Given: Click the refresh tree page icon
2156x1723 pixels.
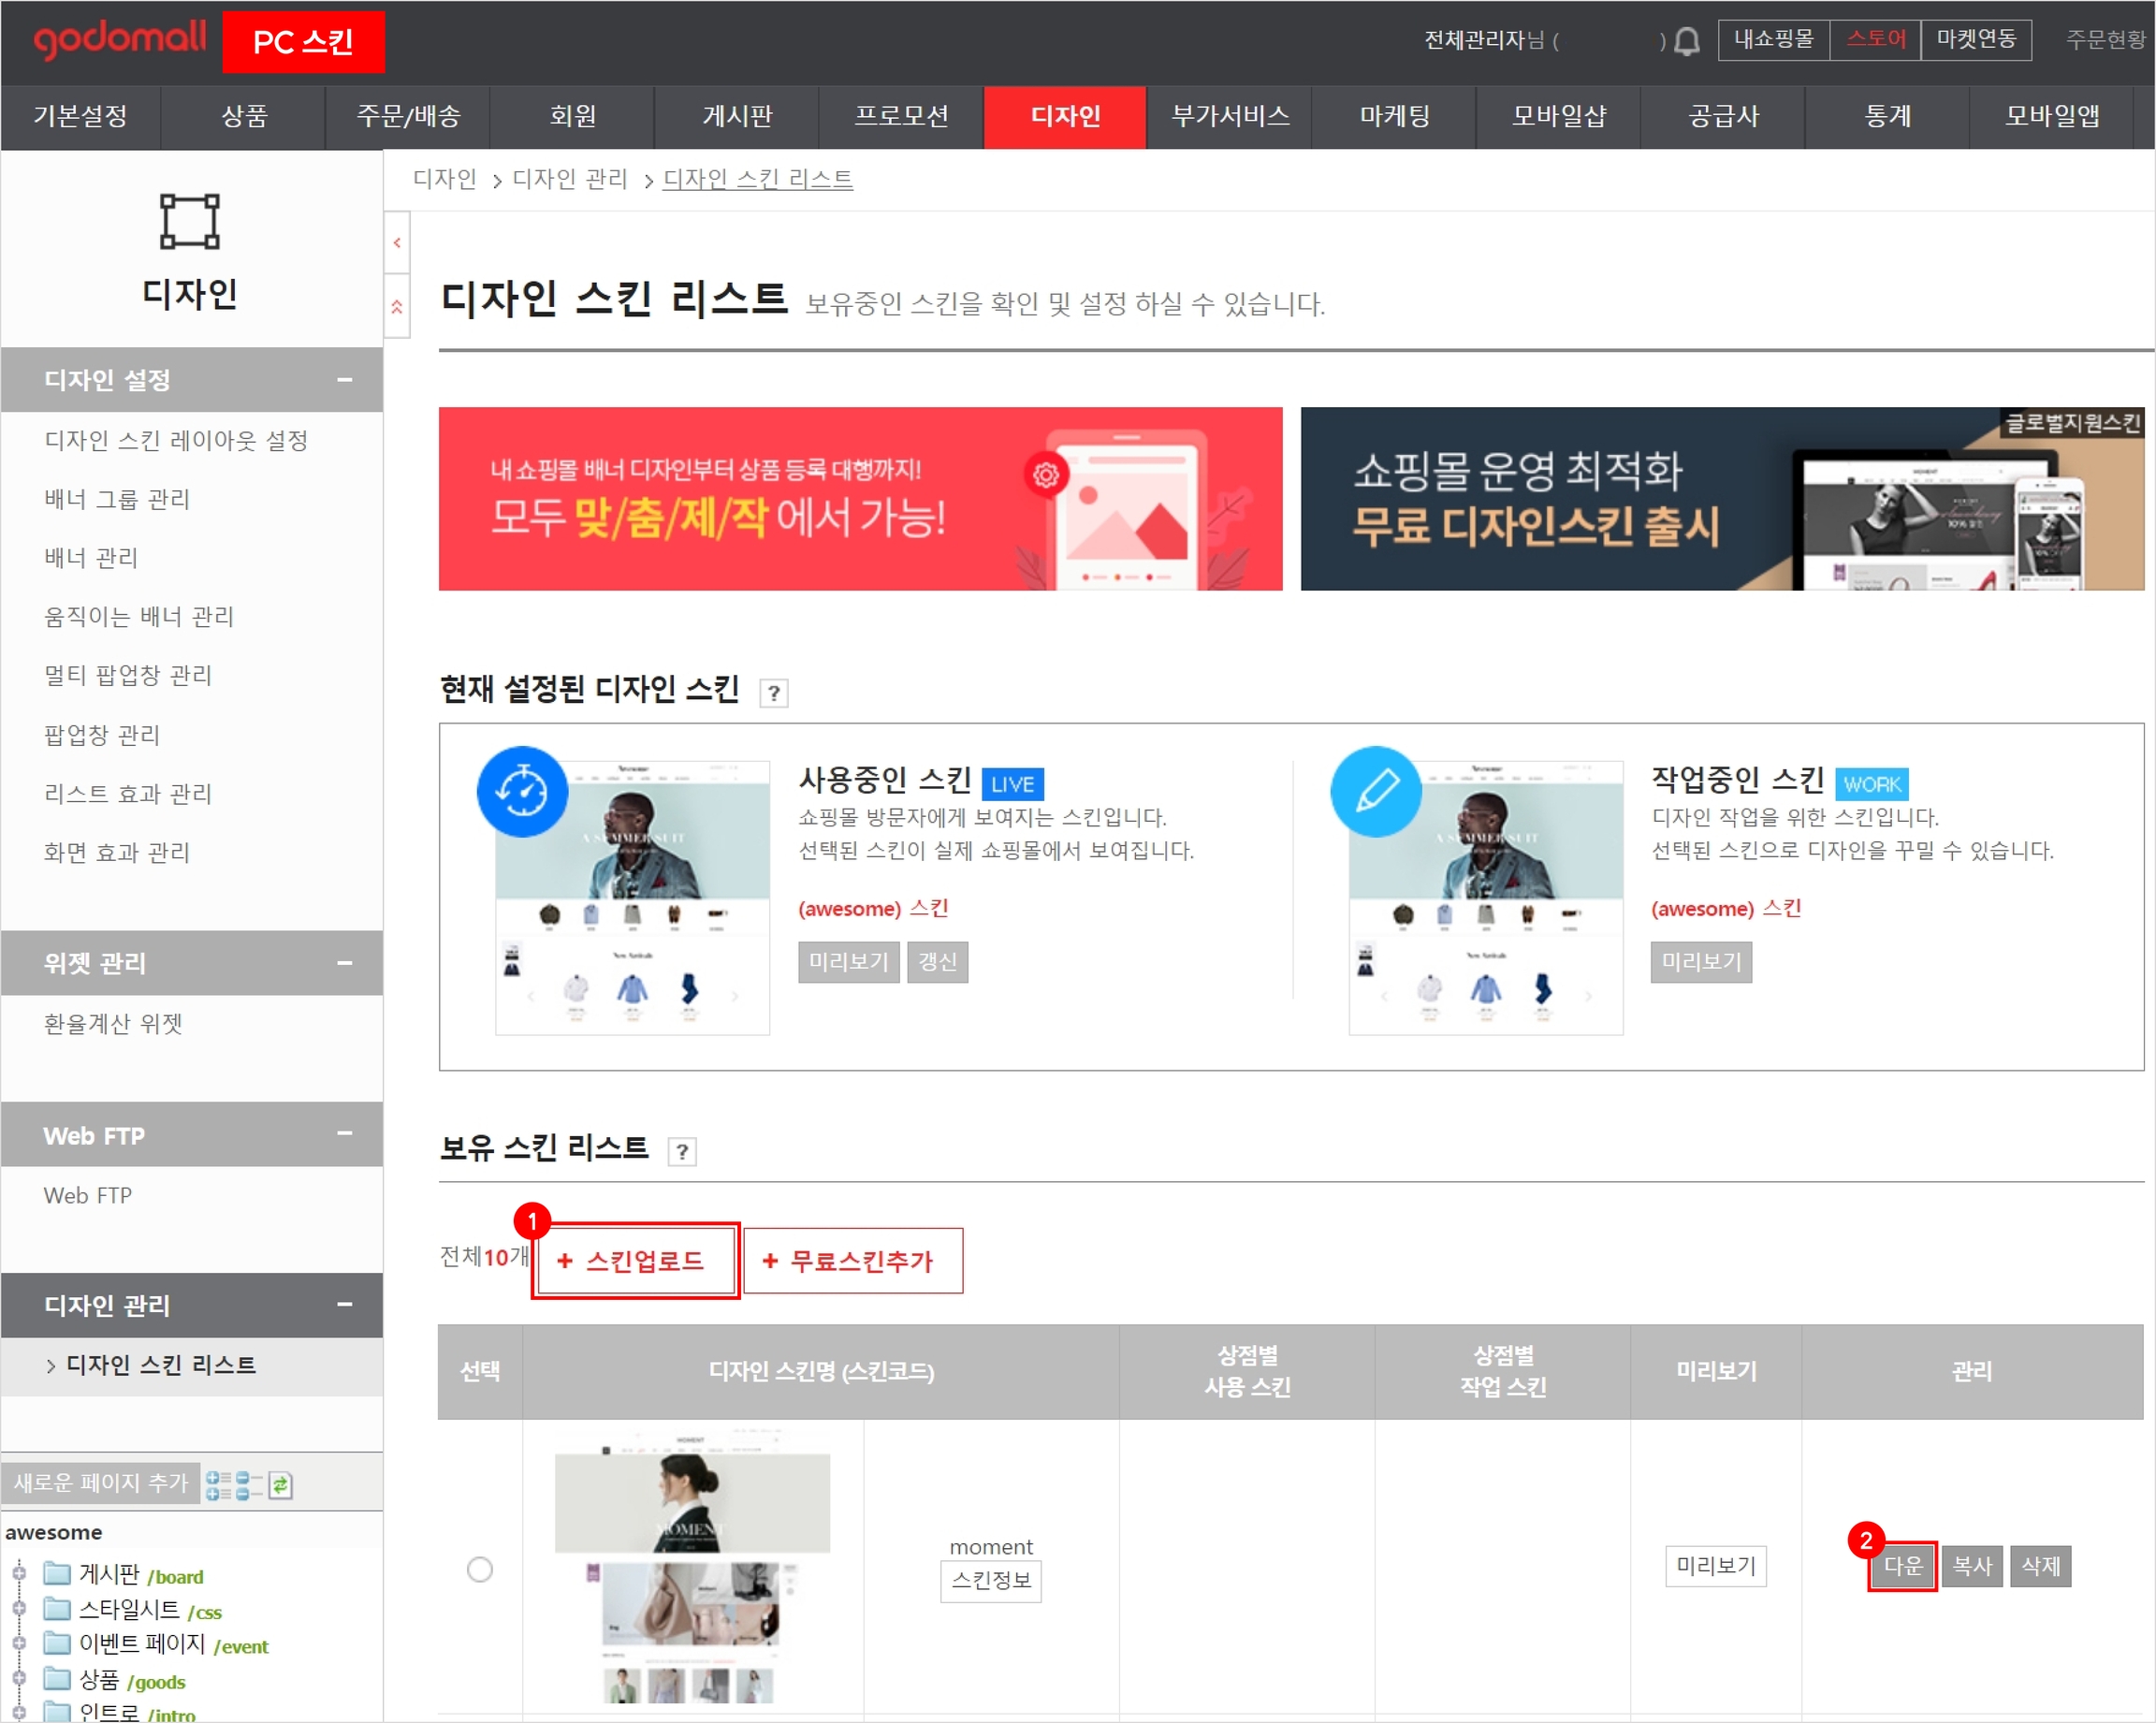Looking at the screenshot, I should click(281, 1485).
